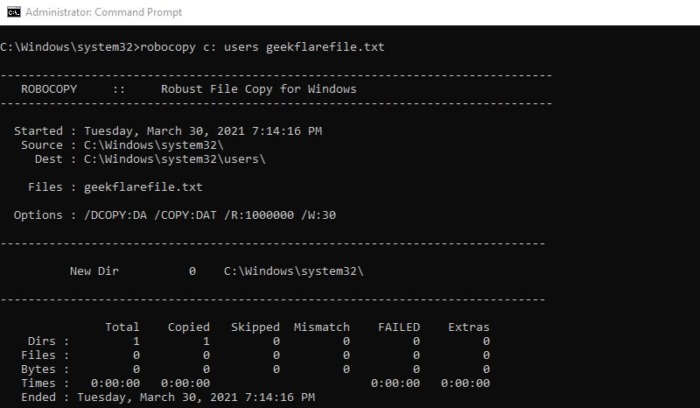The height and width of the screenshot is (408, 700).
Task: Click the Mismatch column header
Action: coord(321,327)
